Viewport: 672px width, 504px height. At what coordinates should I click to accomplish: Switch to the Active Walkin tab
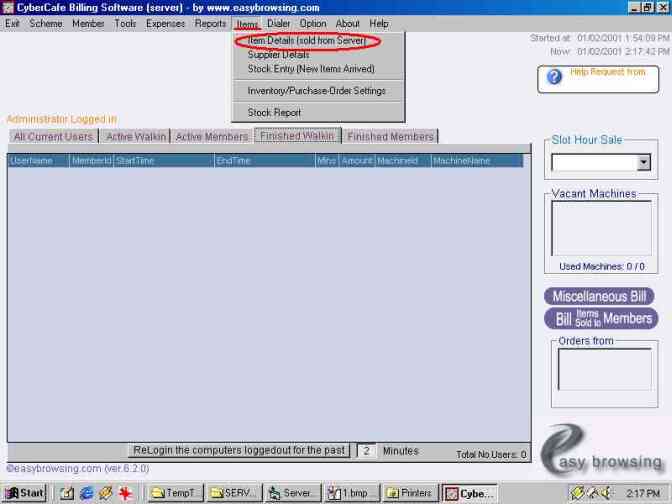point(134,137)
